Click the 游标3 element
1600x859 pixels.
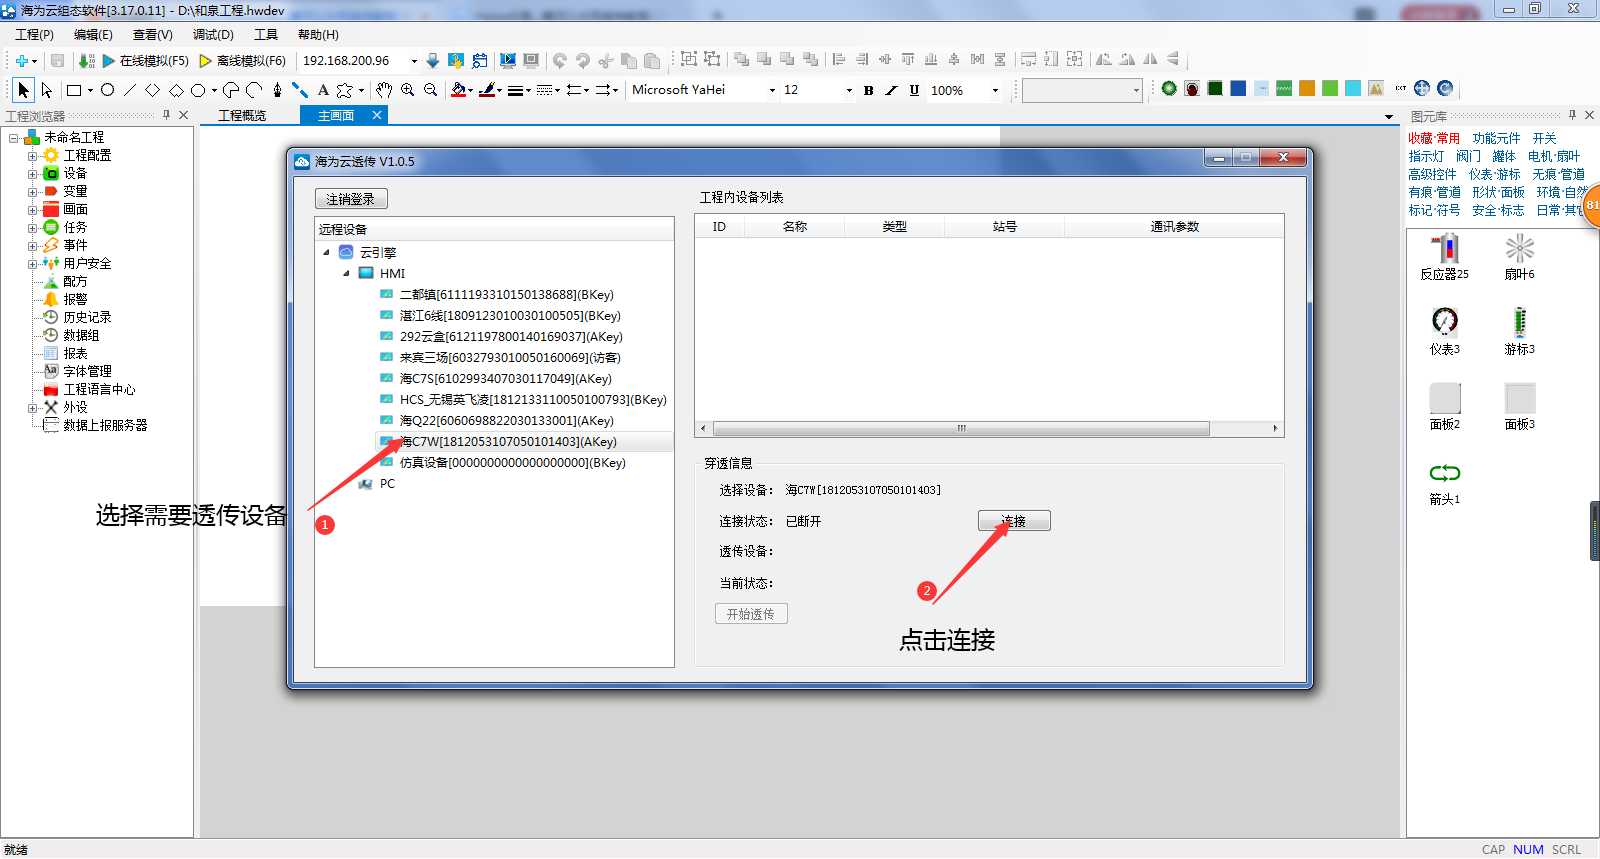click(1520, 332)
